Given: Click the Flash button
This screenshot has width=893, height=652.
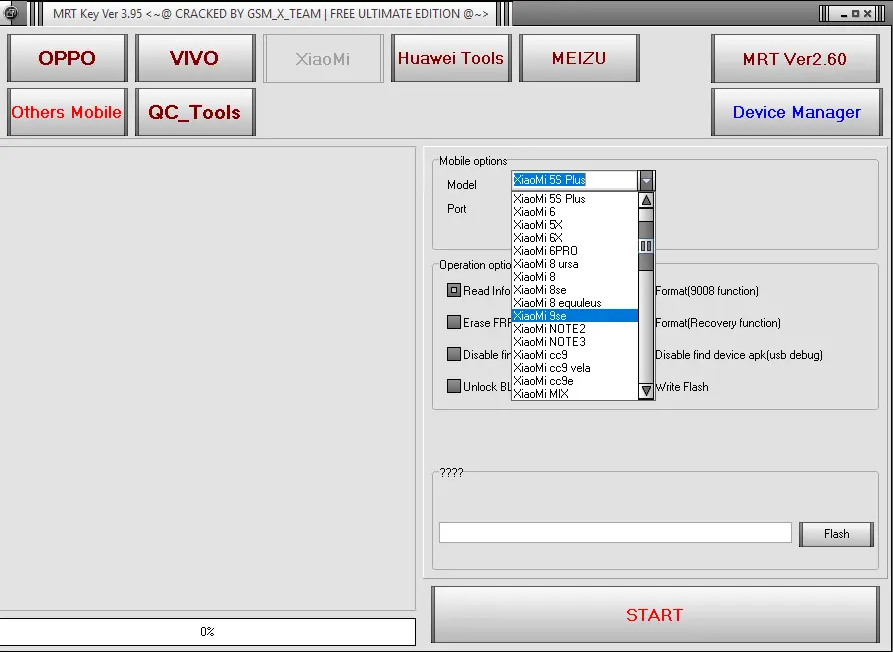Looking at the screenshot, I should [836, 534].
